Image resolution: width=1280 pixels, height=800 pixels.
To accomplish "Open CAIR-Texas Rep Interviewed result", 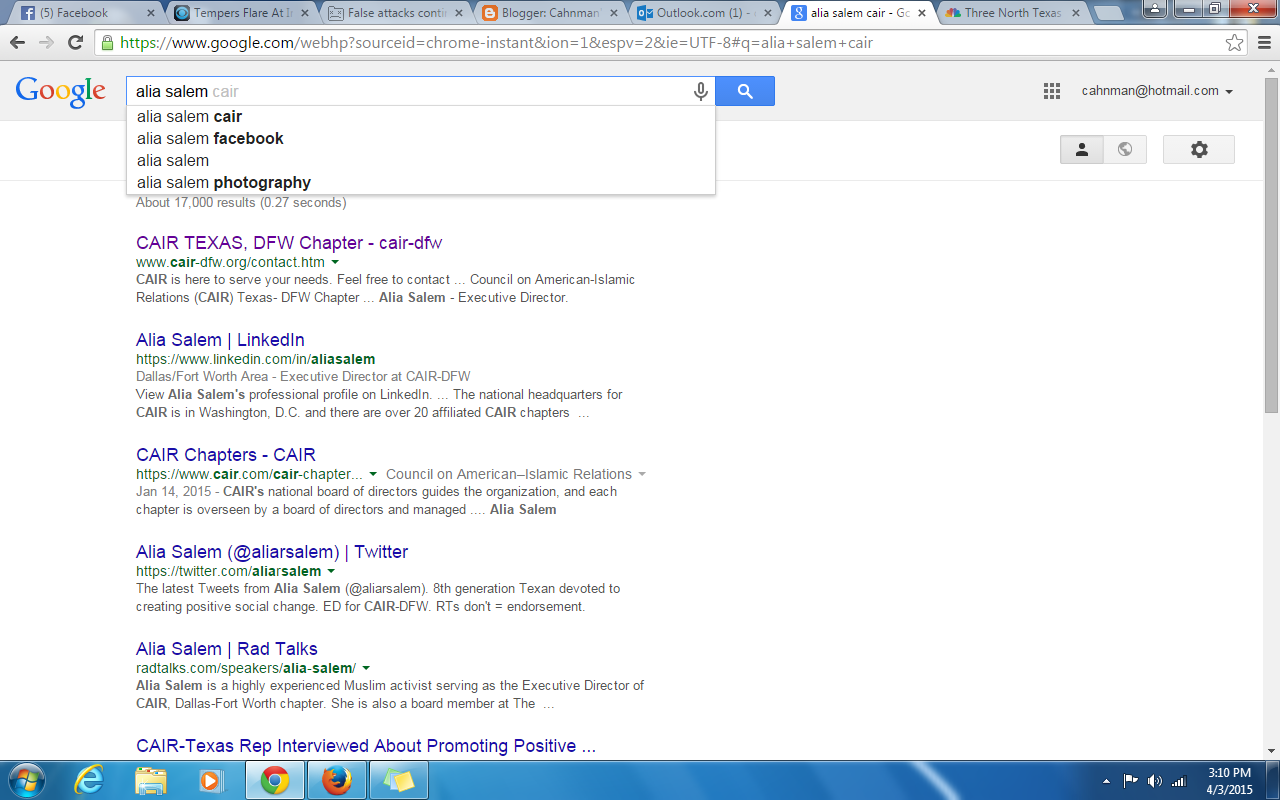I will point(366,746).
